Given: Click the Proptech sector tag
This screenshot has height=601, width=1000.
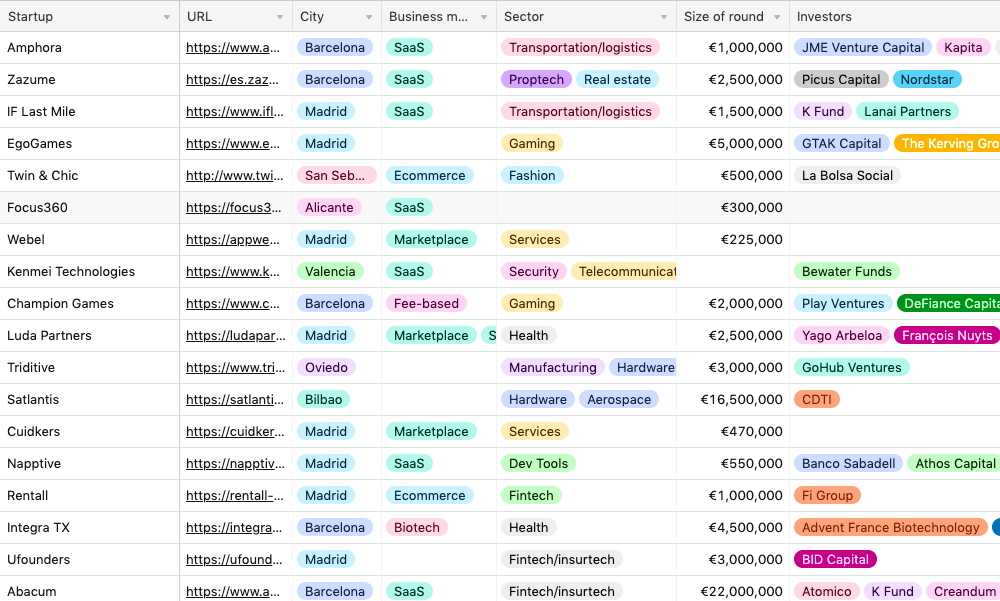Looking at the screenshot, I should pos(536,80).
